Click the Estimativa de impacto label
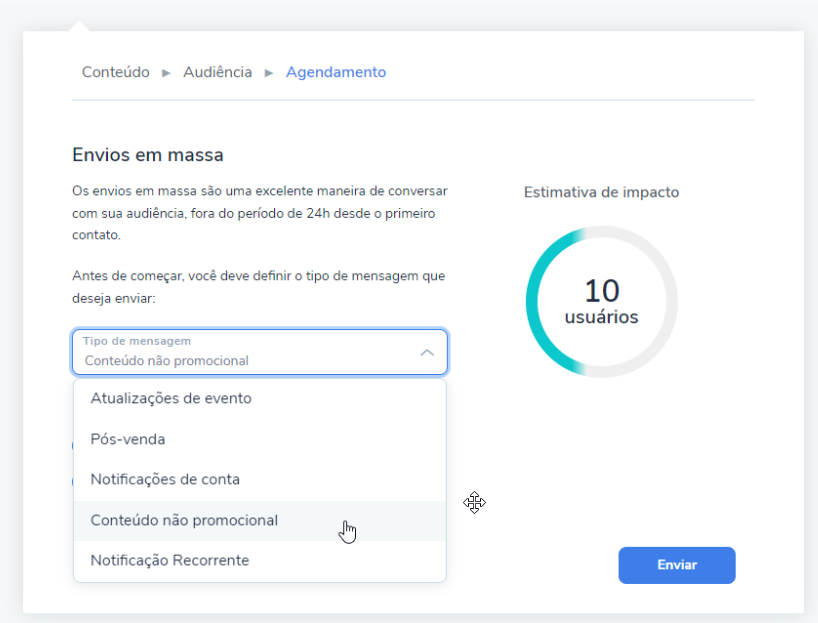Screen dimensions: 818x623 (601, 192)
